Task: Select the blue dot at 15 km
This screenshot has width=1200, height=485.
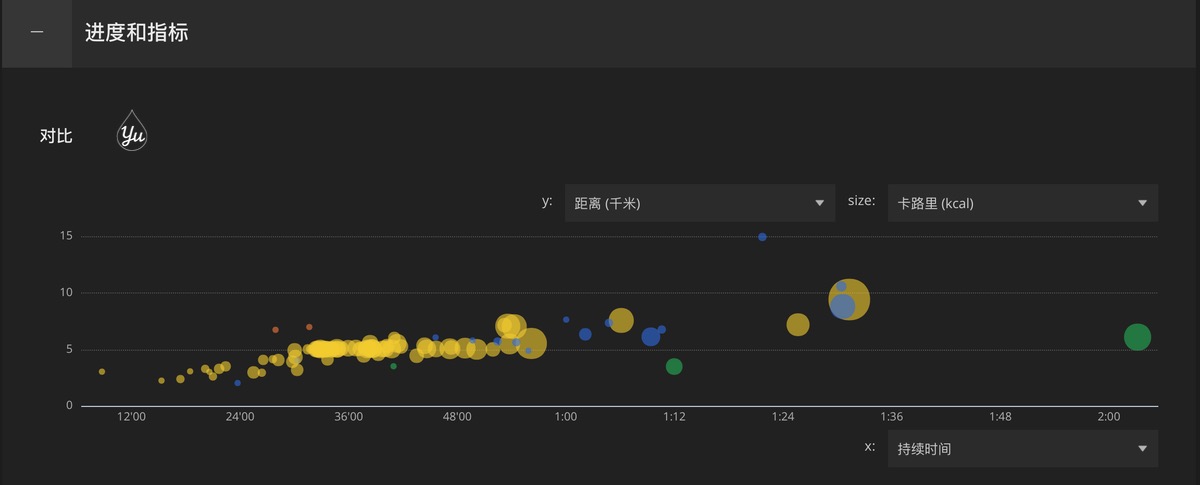Action: coord(762,237)
